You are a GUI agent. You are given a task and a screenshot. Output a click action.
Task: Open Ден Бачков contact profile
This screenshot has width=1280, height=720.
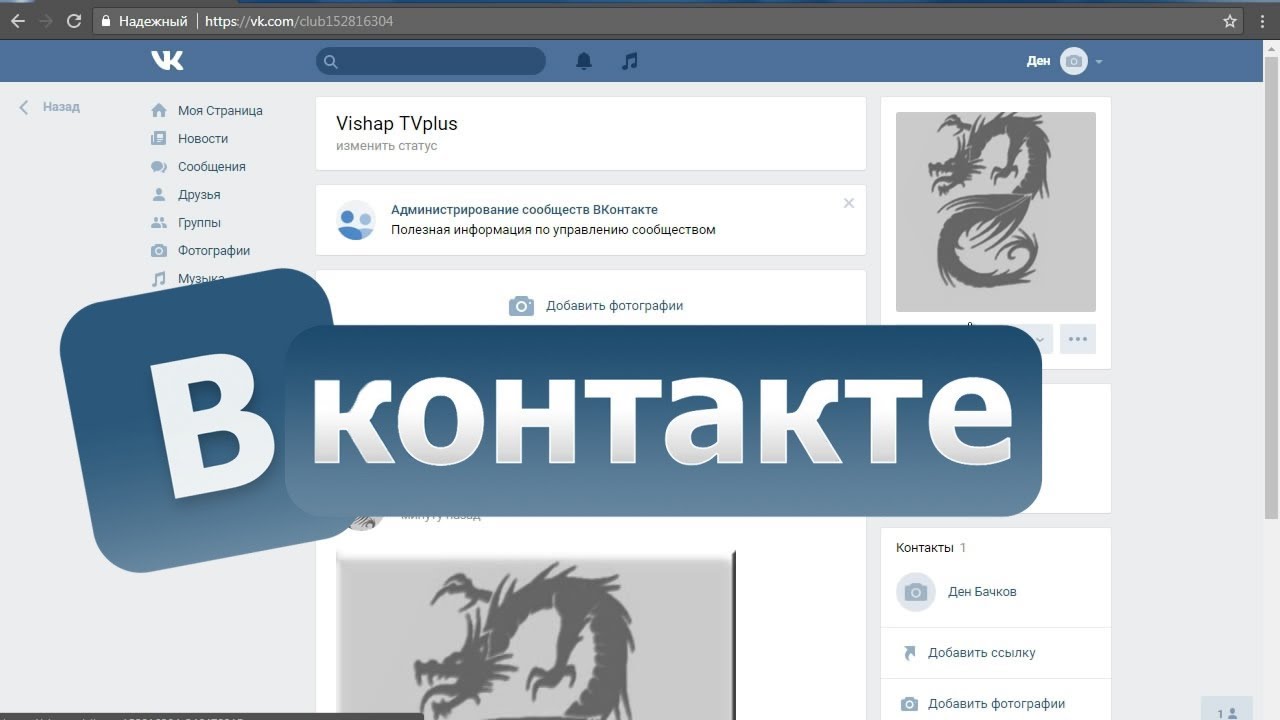[x=982, y=592]
